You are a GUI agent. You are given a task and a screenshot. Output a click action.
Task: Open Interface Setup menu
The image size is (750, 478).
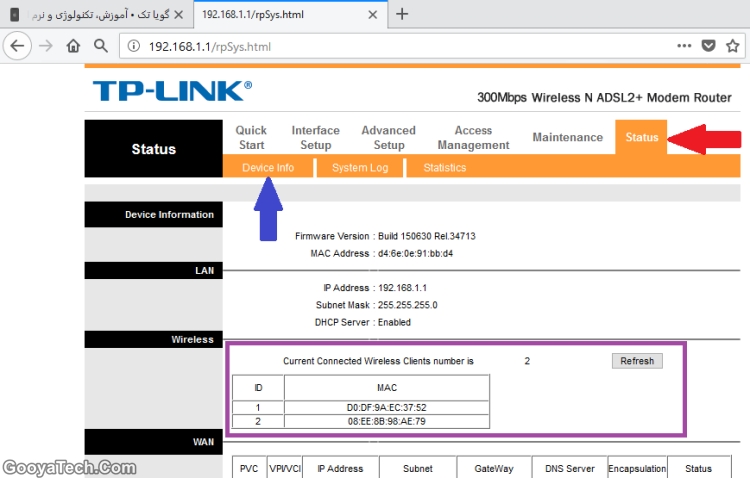315,137
